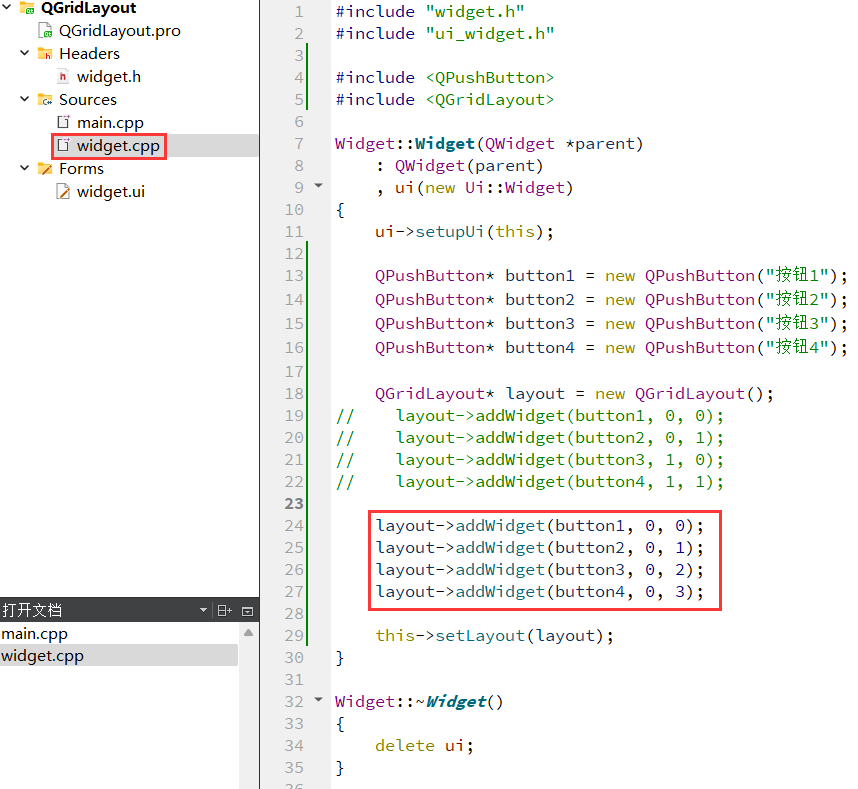
Task: Open main.cpp in the Sources tree
Action: click(x=110, y=123)
